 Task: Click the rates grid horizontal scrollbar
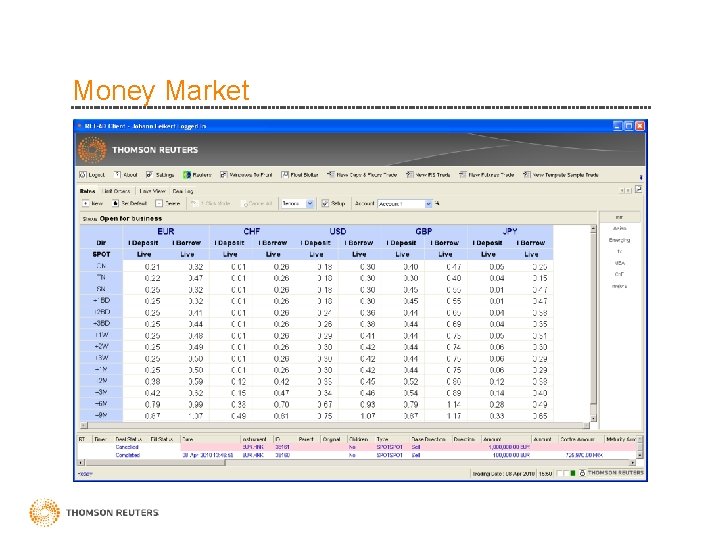[x=335, y=426]
